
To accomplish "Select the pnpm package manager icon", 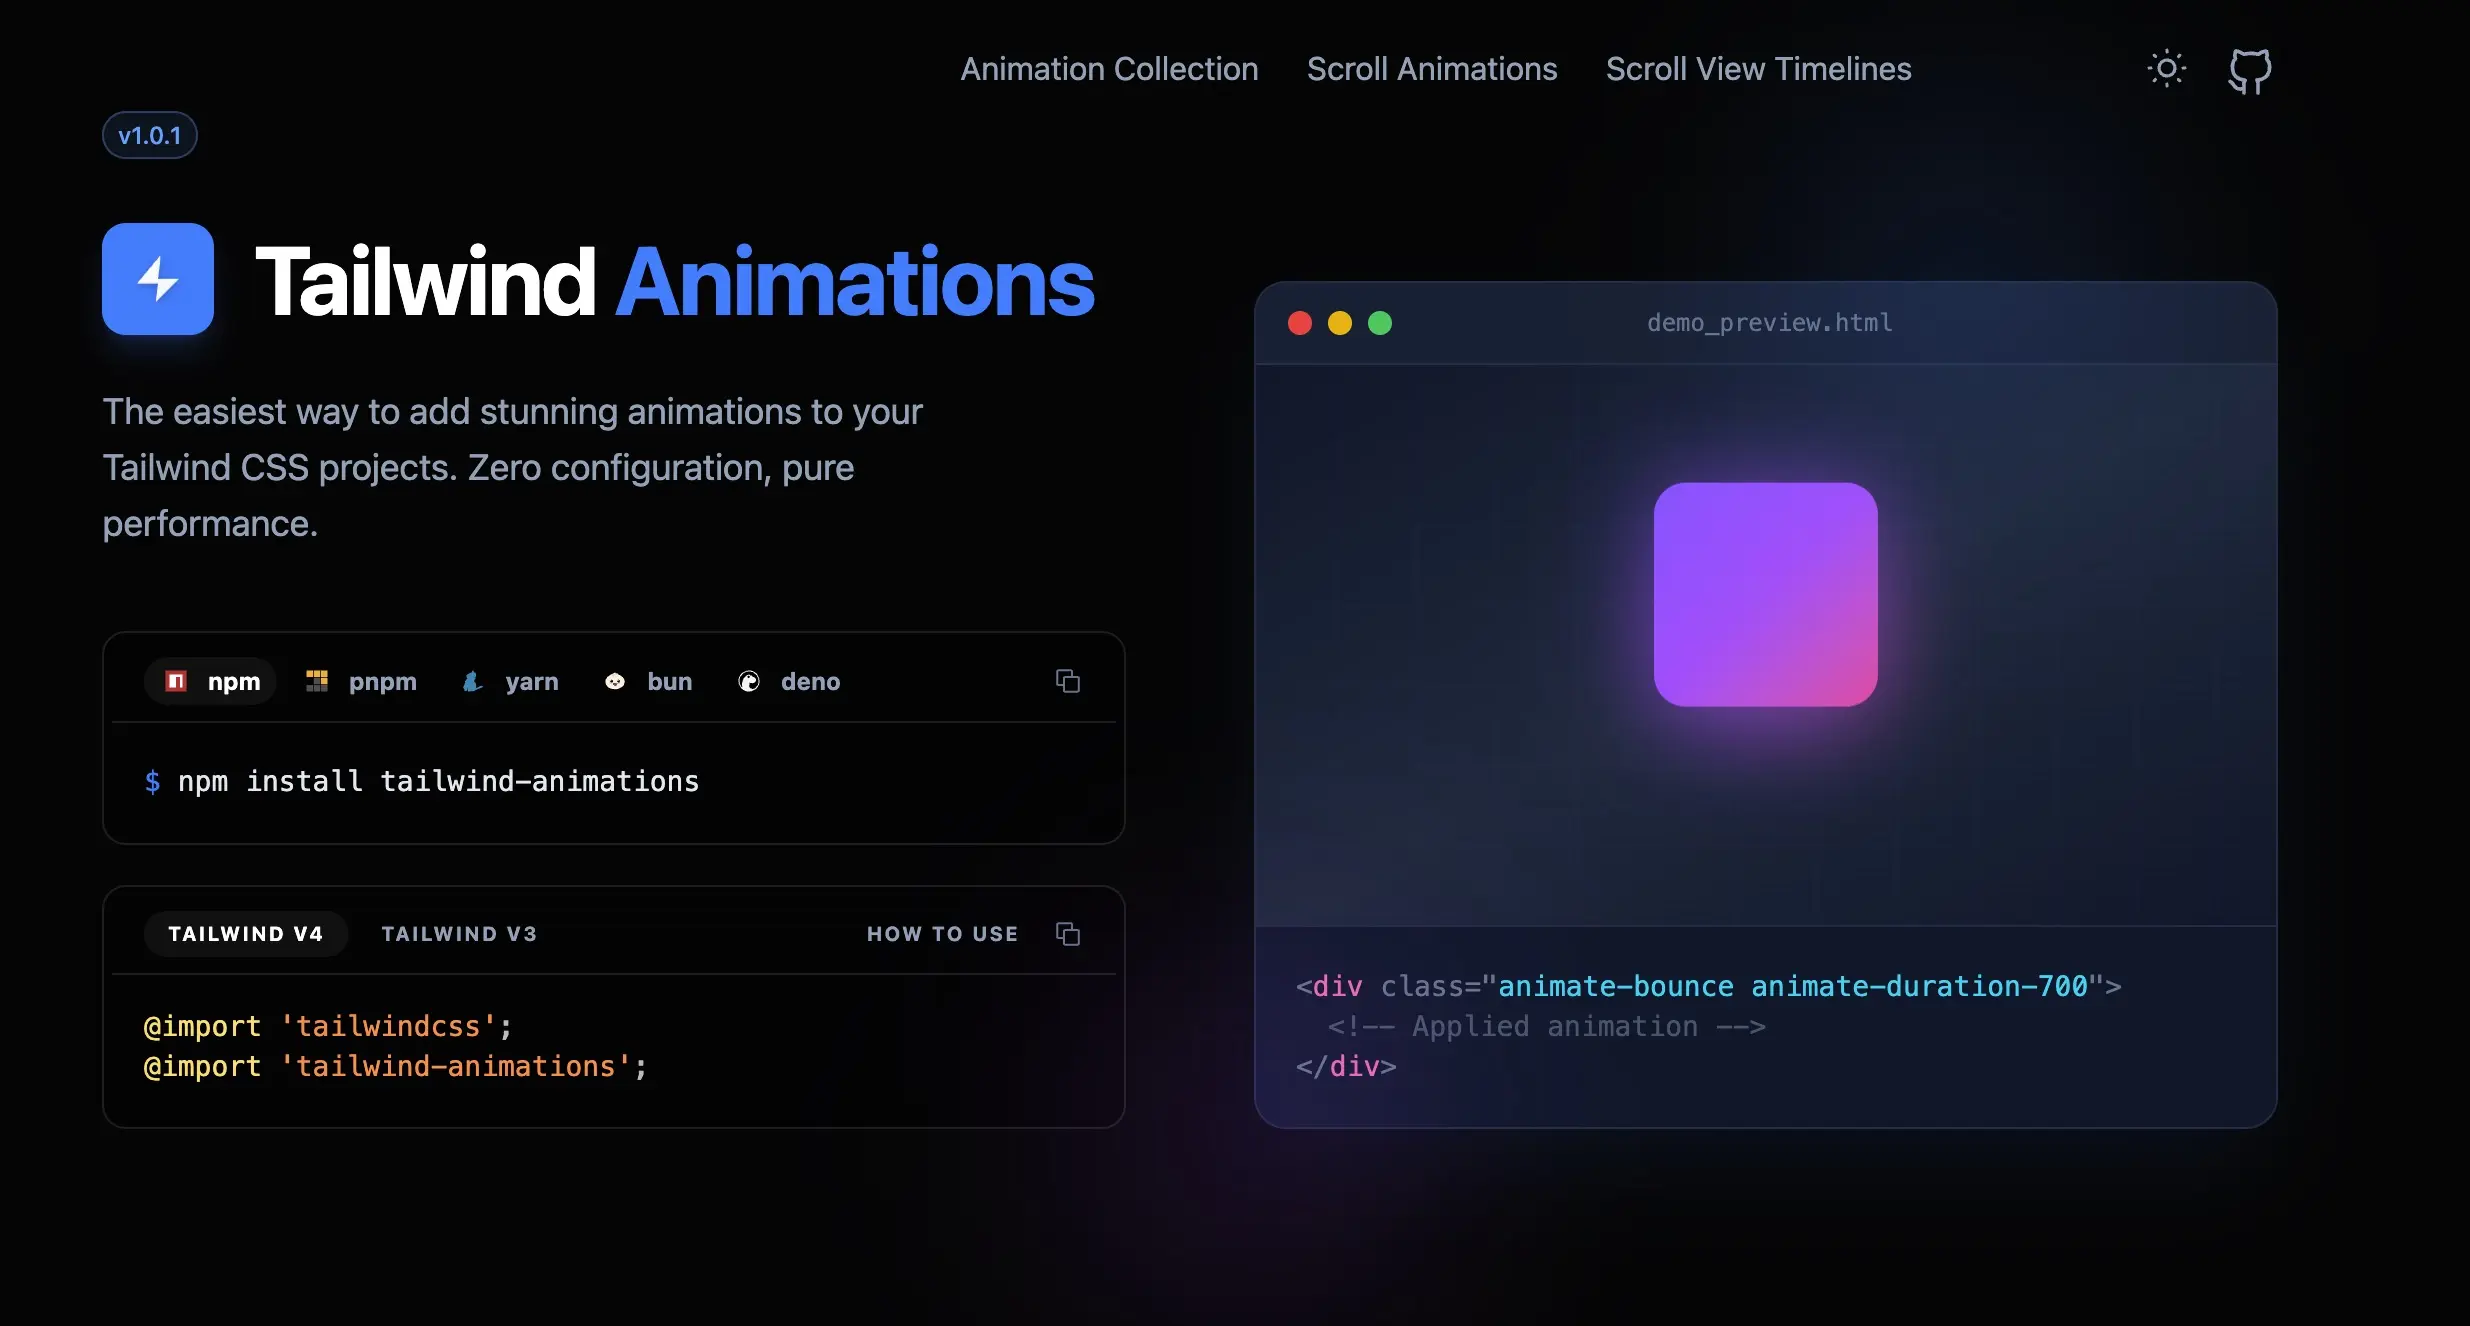I will [x=318, y=681].
